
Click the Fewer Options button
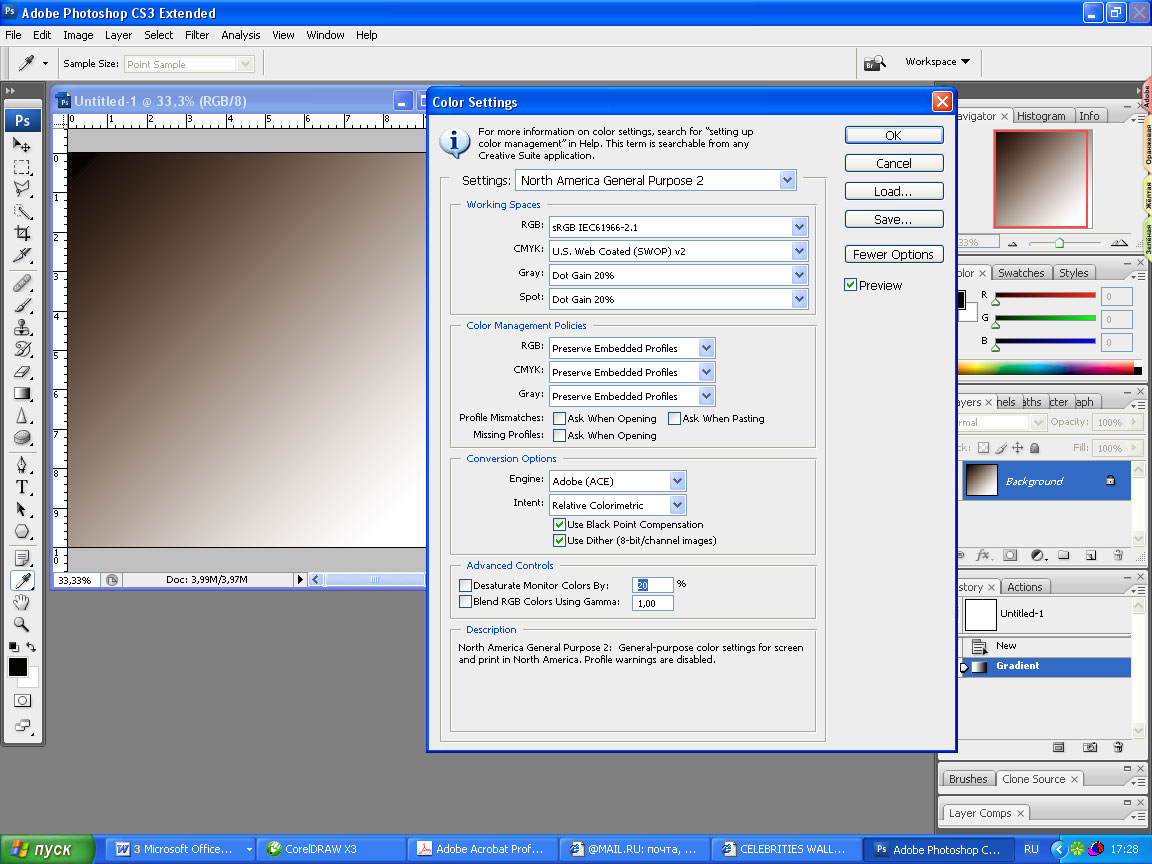[x=894, y=254]
